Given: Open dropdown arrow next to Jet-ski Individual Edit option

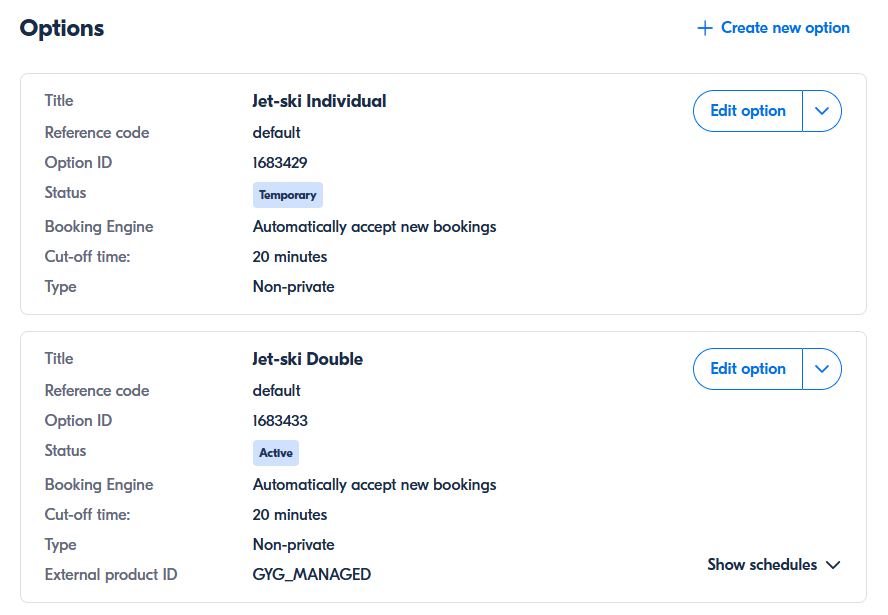Looking at the screenshot, I should point(822,111).
